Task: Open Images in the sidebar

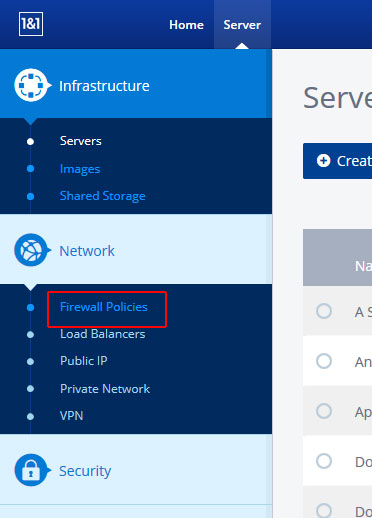Action: [80, 169]
